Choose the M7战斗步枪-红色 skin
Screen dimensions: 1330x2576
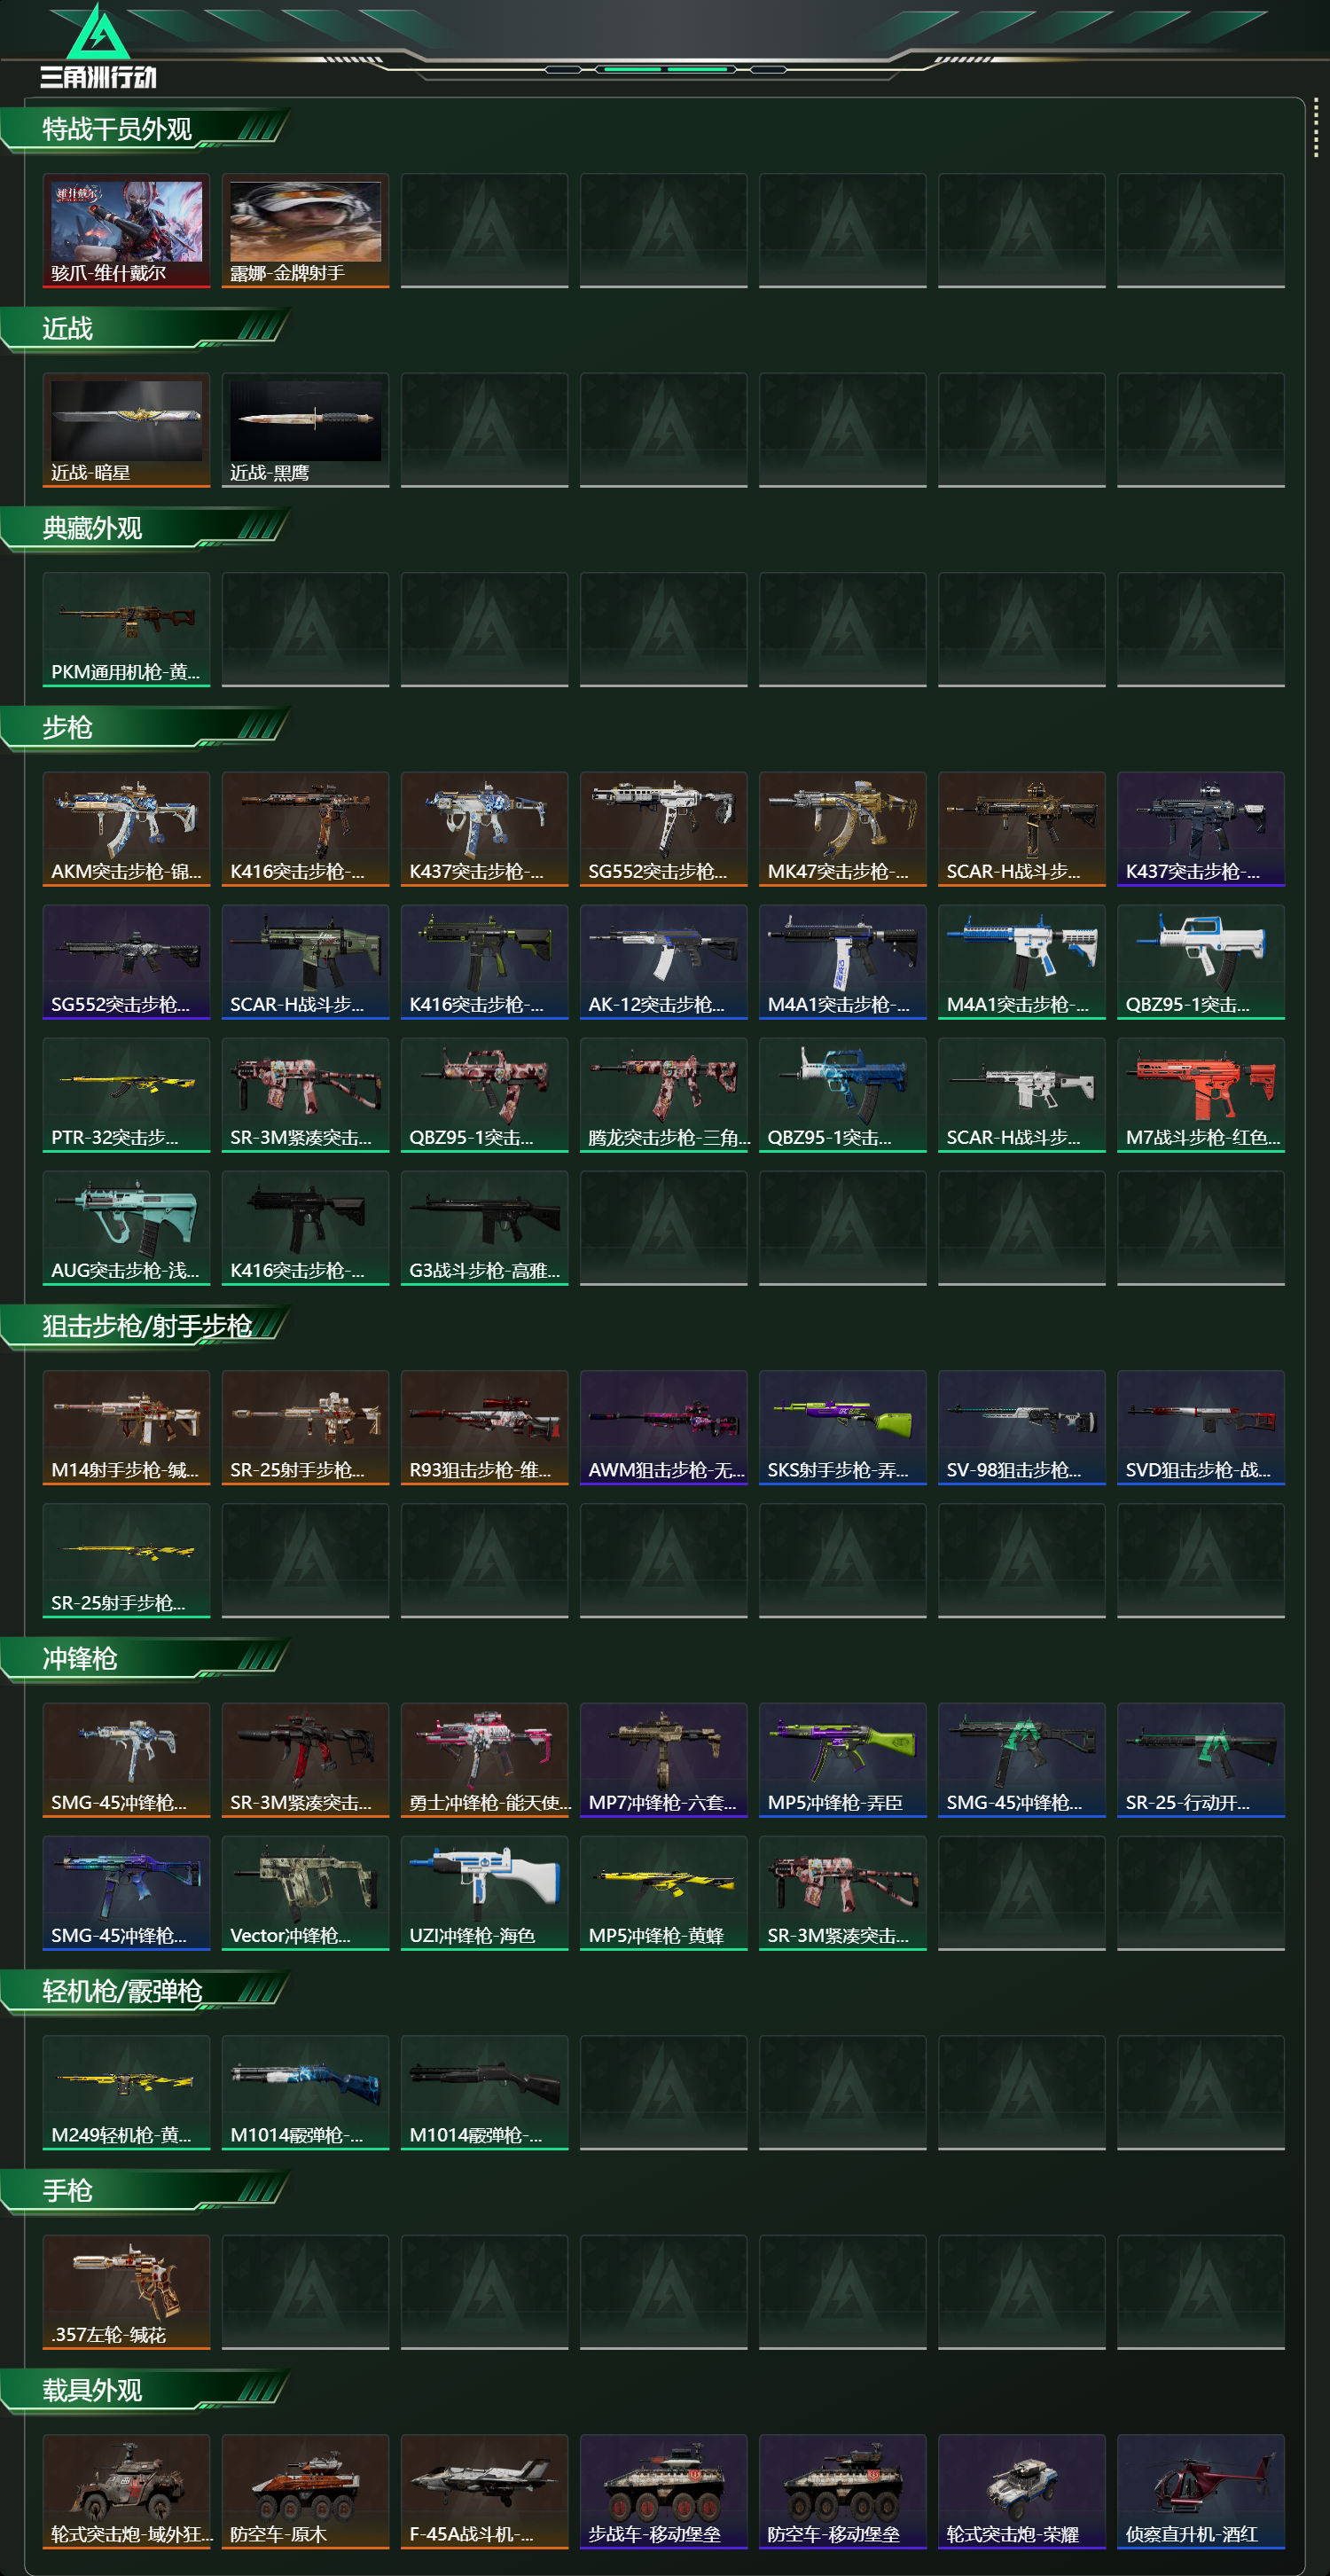(x=1200, y=1095)
